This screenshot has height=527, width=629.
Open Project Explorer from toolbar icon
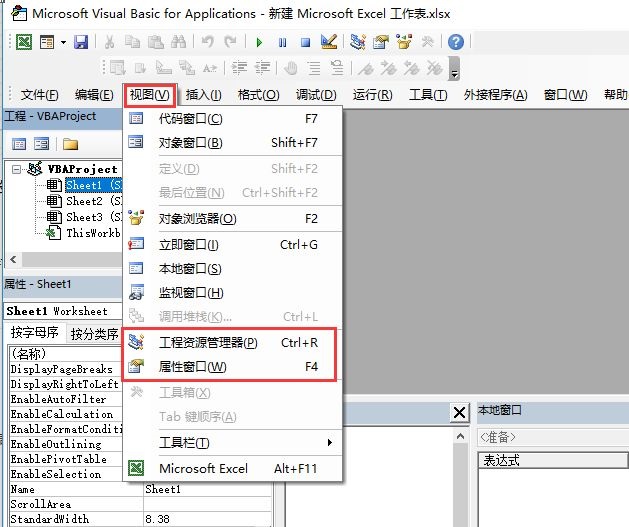click(357, 42)
